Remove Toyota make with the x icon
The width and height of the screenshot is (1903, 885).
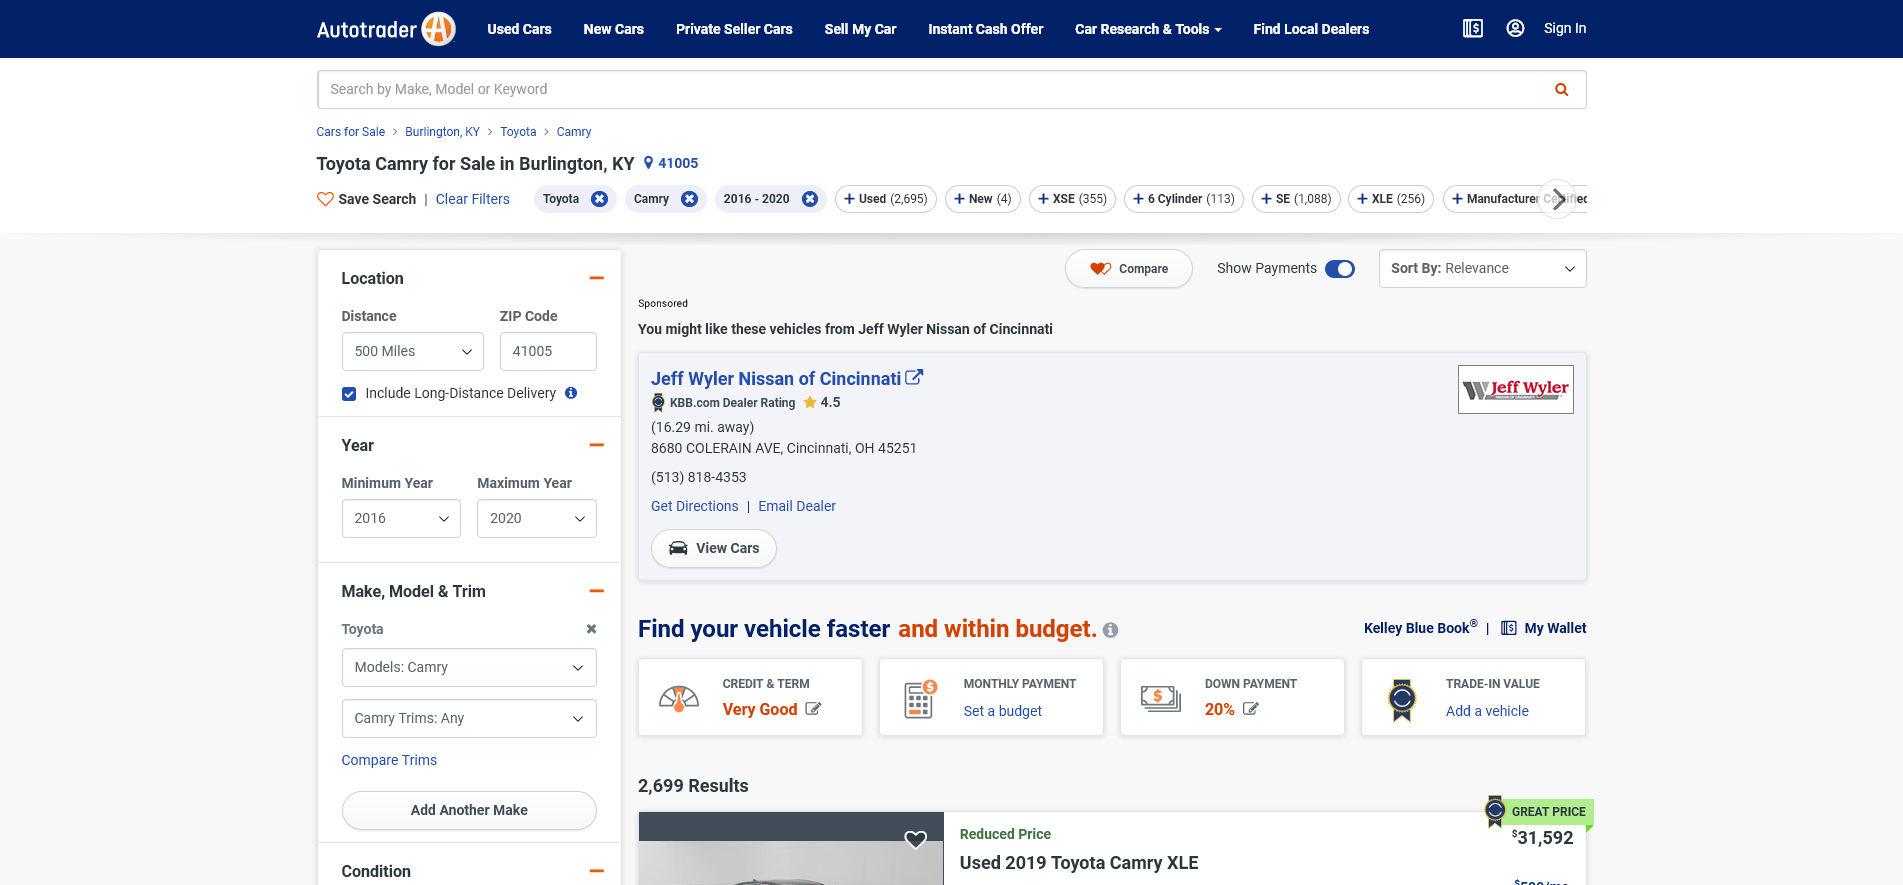point(591,629)
